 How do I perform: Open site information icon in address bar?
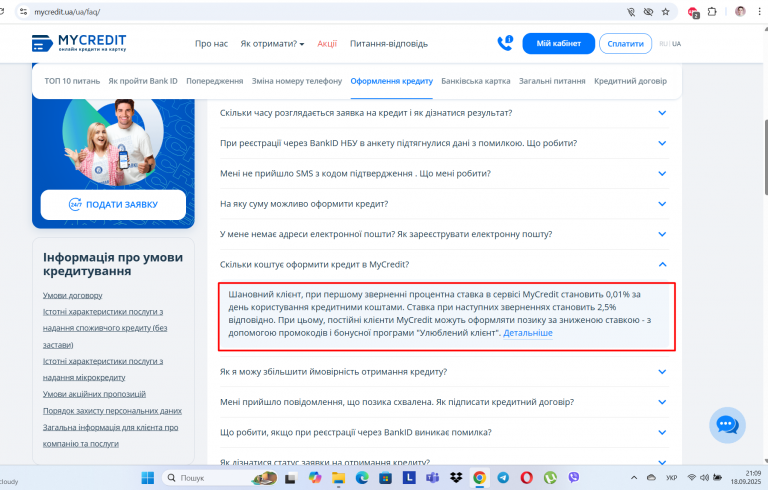[23, 12]
